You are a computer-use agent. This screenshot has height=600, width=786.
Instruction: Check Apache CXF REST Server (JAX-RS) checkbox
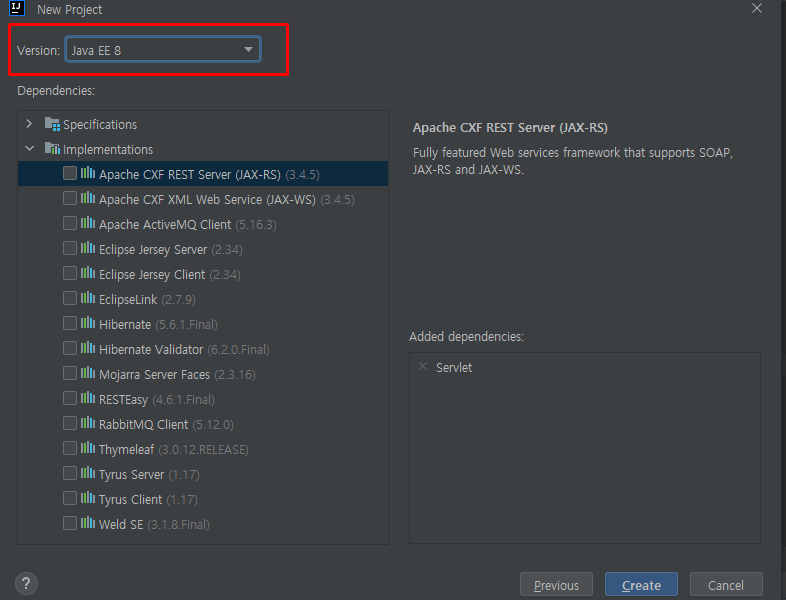(70, 173)
